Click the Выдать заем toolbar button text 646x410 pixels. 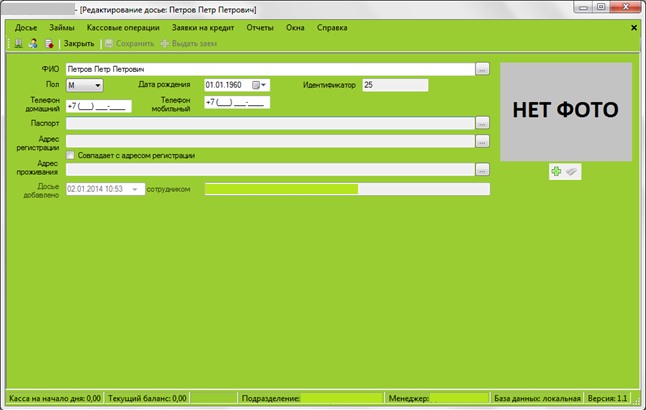(194, 43)
